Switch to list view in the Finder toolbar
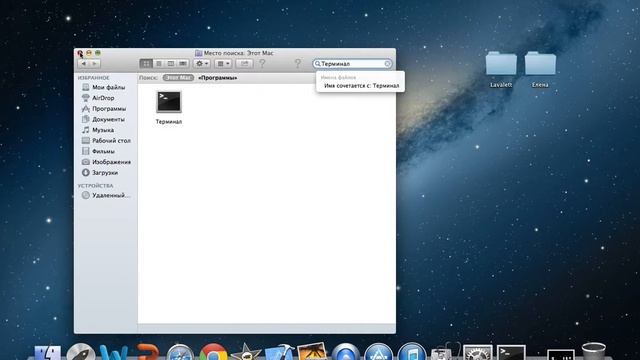640x360 pixels. pyautogui.click(x=159, y=64)
